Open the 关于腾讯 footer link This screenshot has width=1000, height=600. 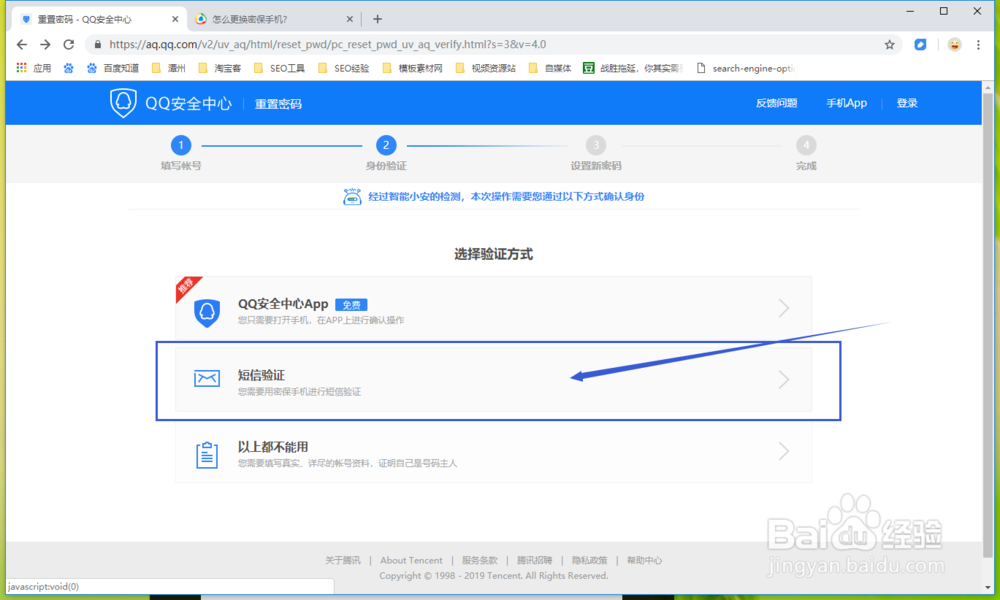click(342, 560)
